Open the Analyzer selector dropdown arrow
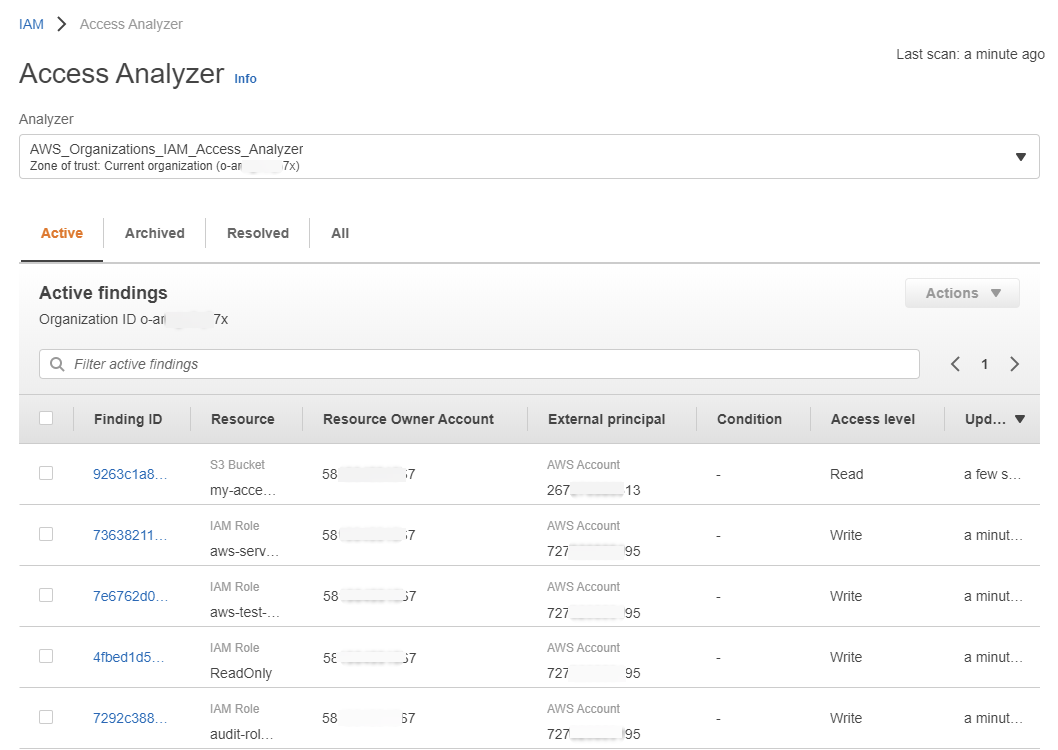1058x750 pixels. pos(1021,156)
